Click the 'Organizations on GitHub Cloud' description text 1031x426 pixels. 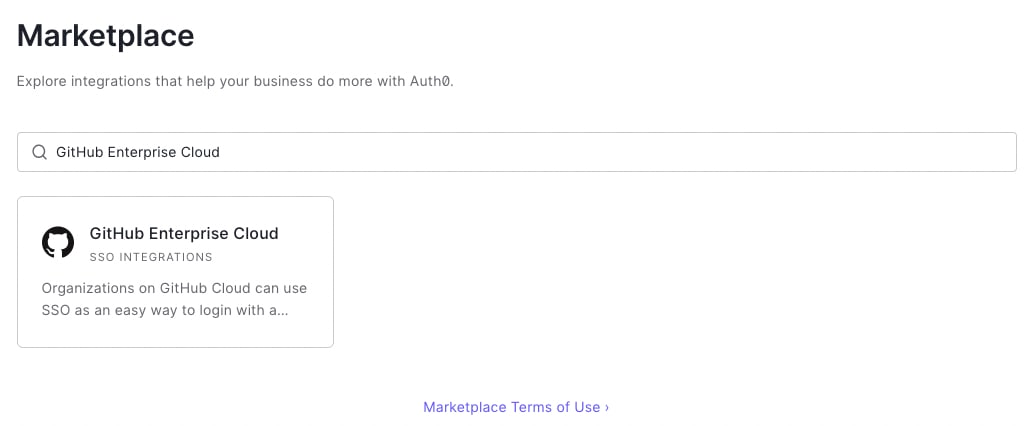pos(174,299)
